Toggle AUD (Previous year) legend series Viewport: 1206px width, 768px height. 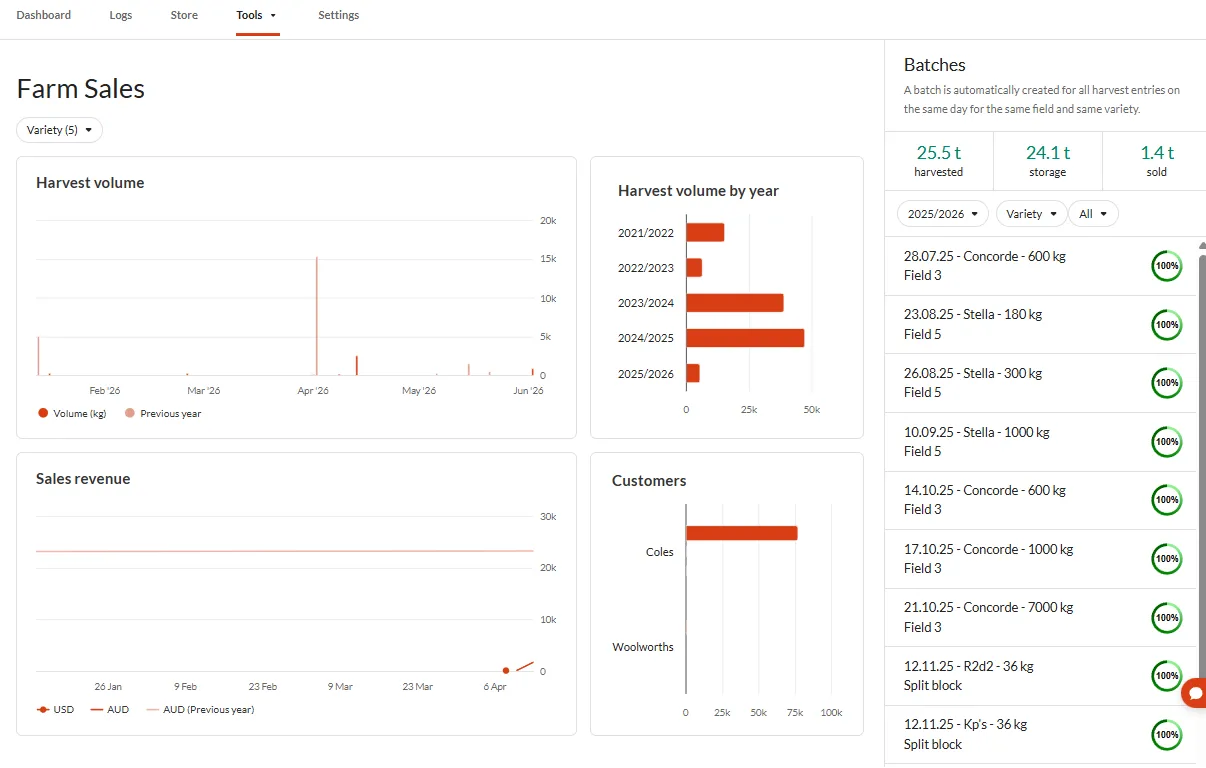[x=200, y=710]
